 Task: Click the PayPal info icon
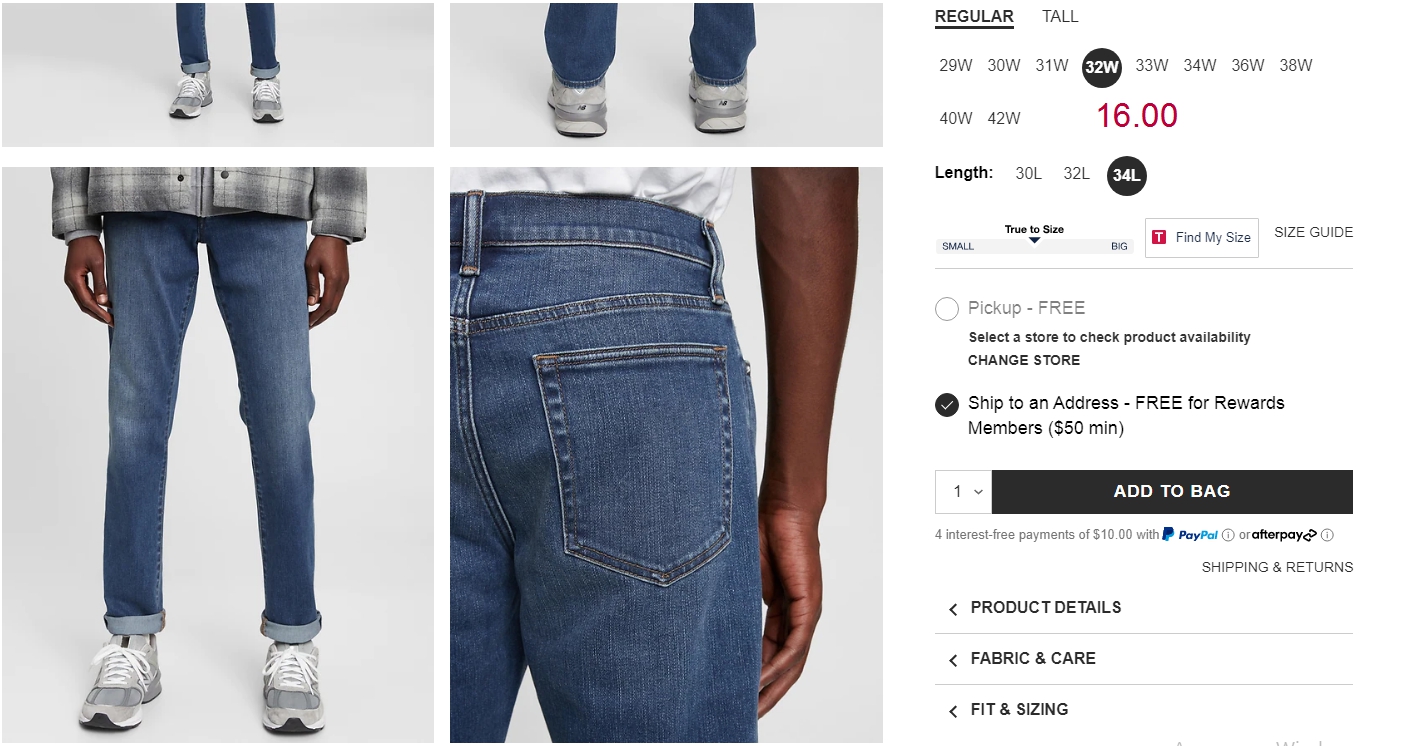click(x=1228, y=535)
